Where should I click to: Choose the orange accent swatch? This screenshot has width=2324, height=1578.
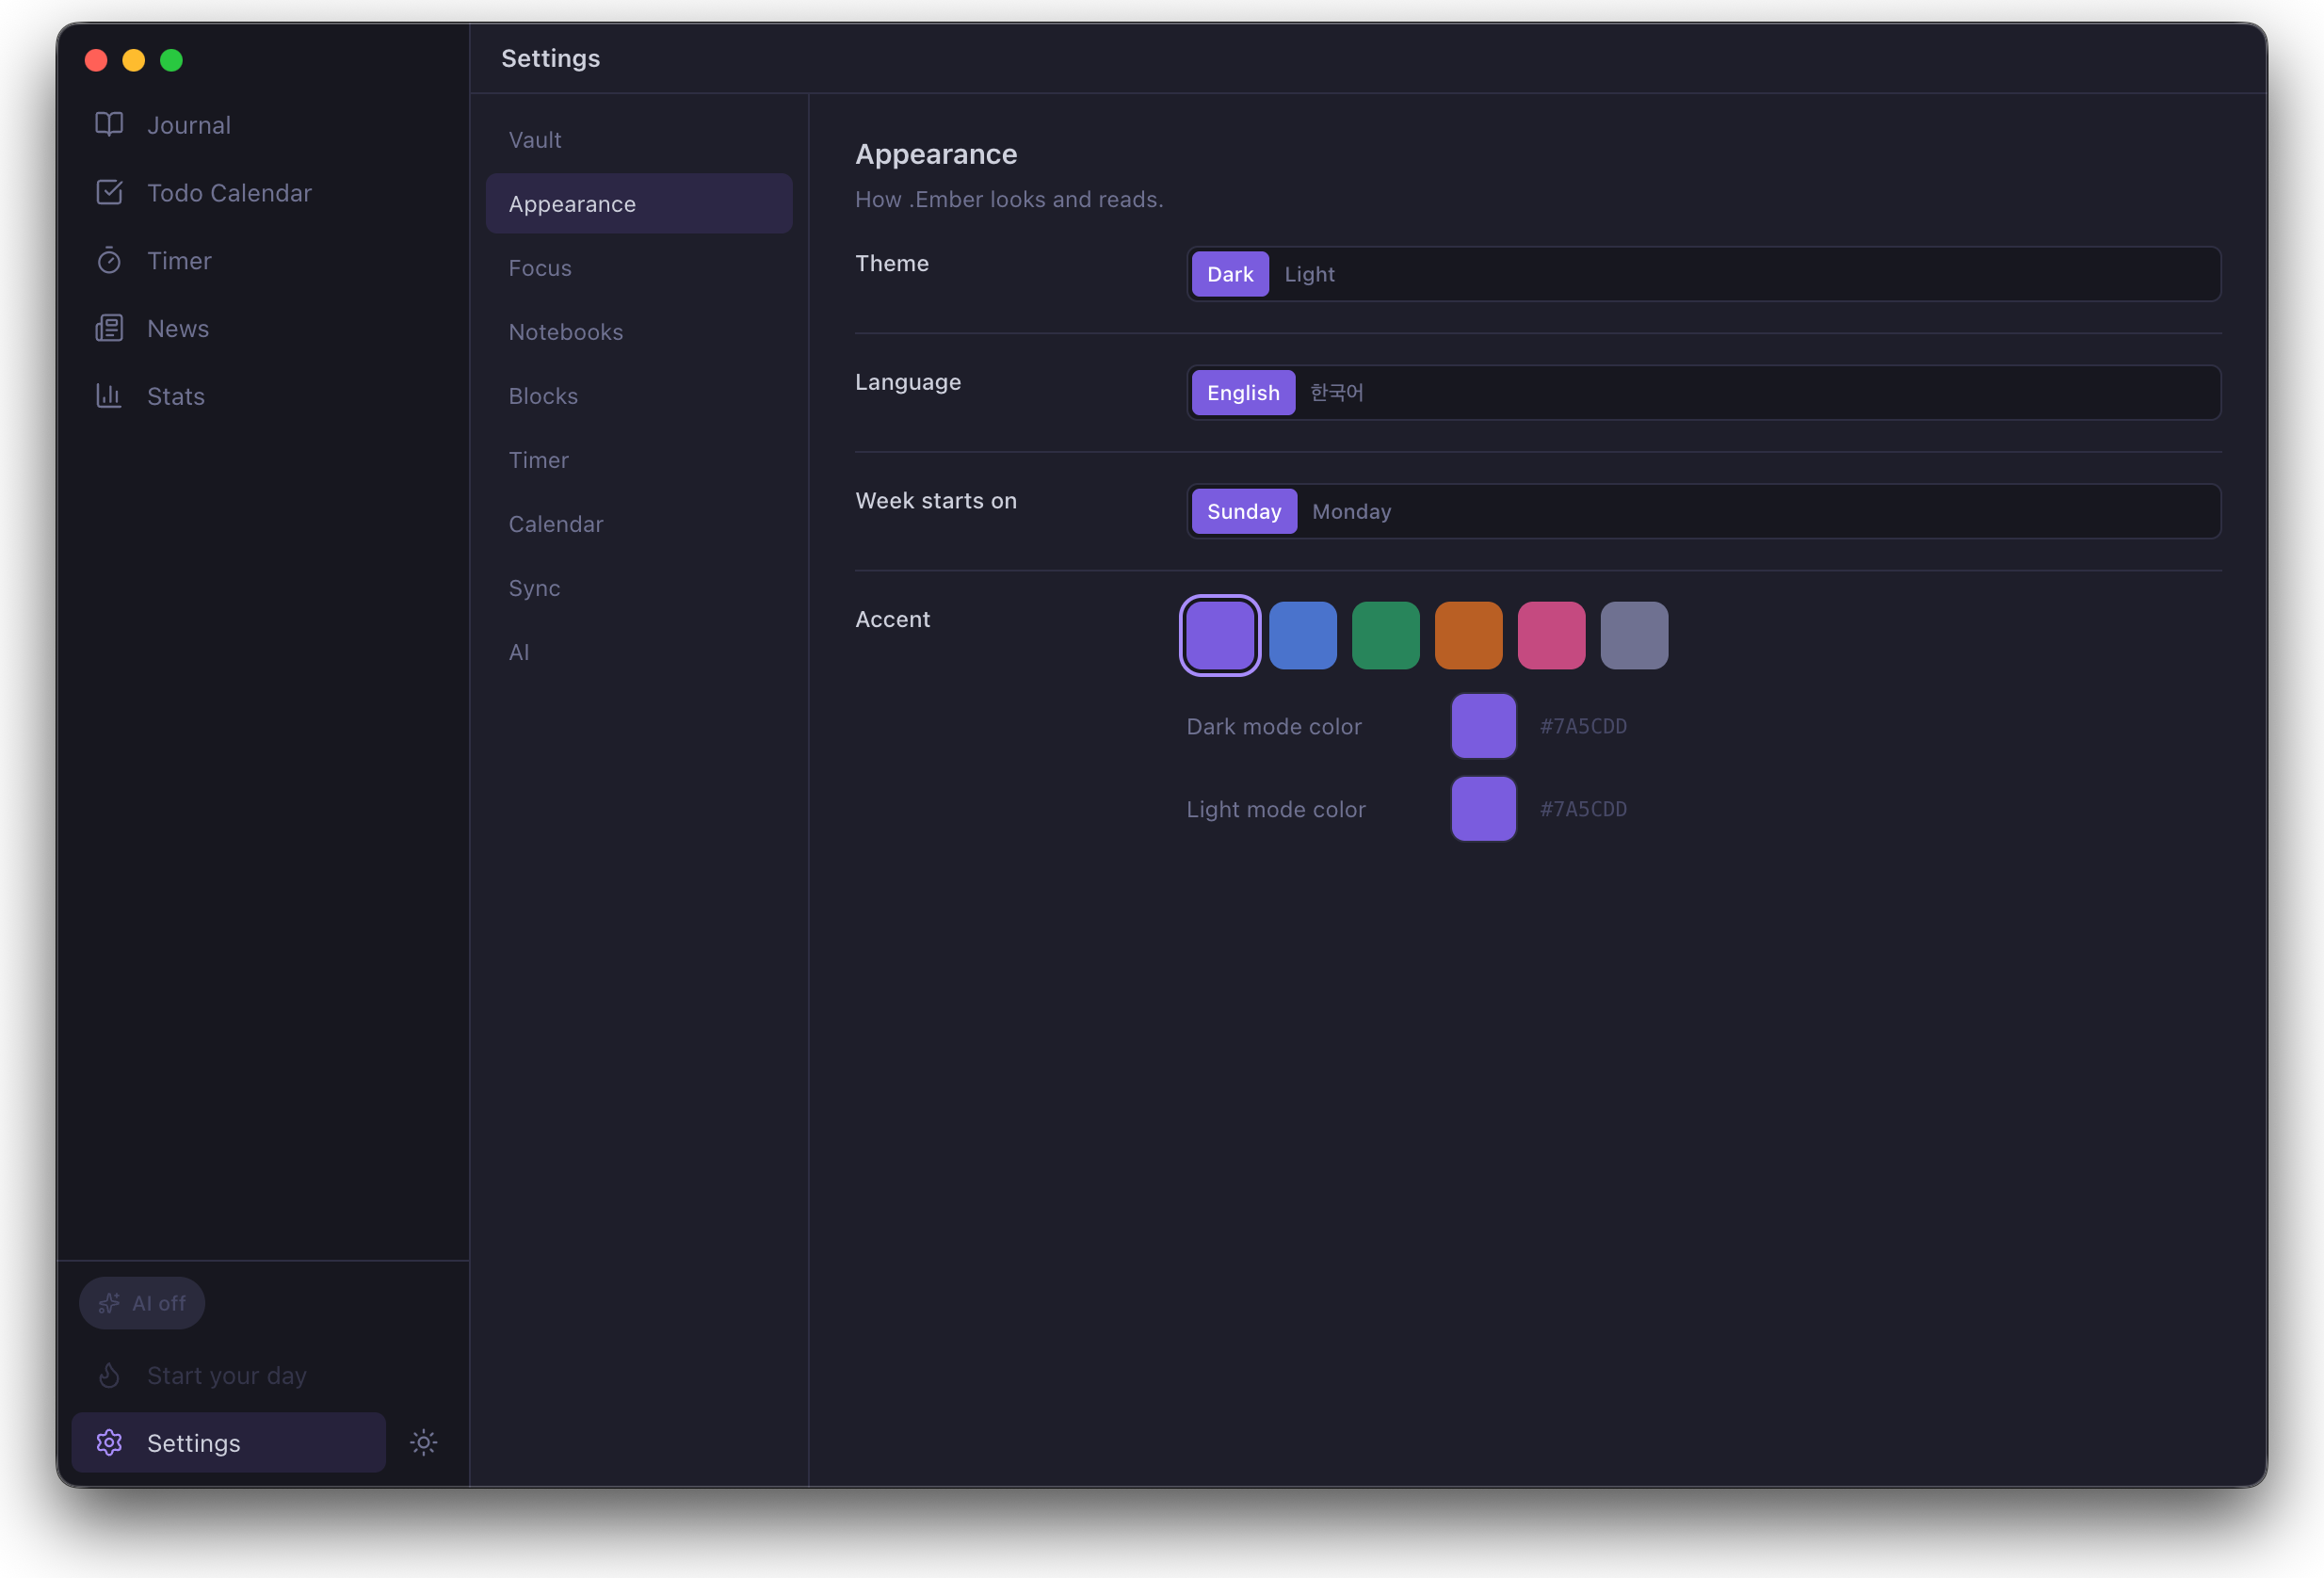(1469, 636)
